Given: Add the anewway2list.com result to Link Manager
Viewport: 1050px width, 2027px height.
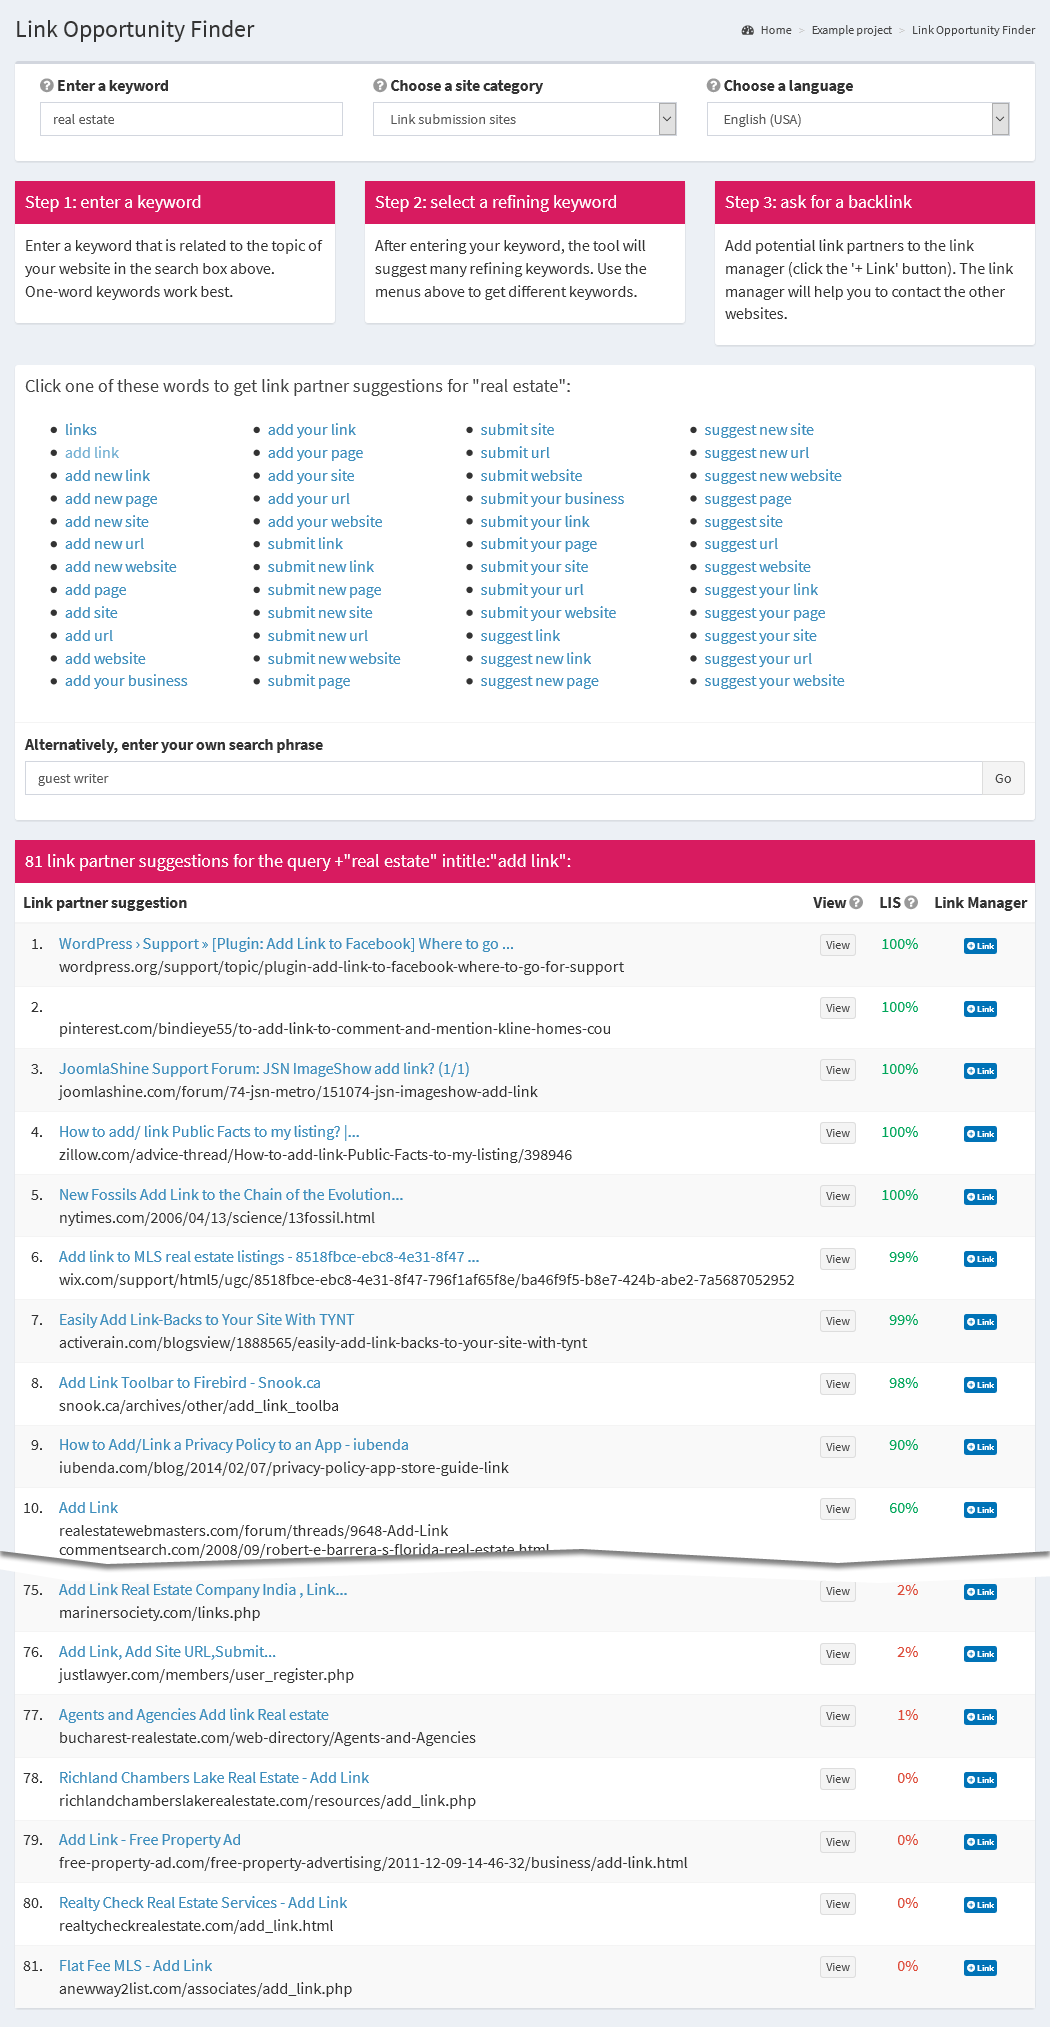Looking at the screenshot, I should 980,1968.
